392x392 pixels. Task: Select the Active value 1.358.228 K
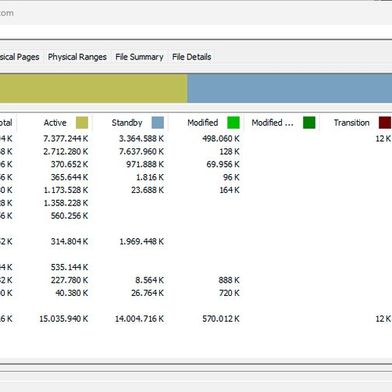(66, 203)
